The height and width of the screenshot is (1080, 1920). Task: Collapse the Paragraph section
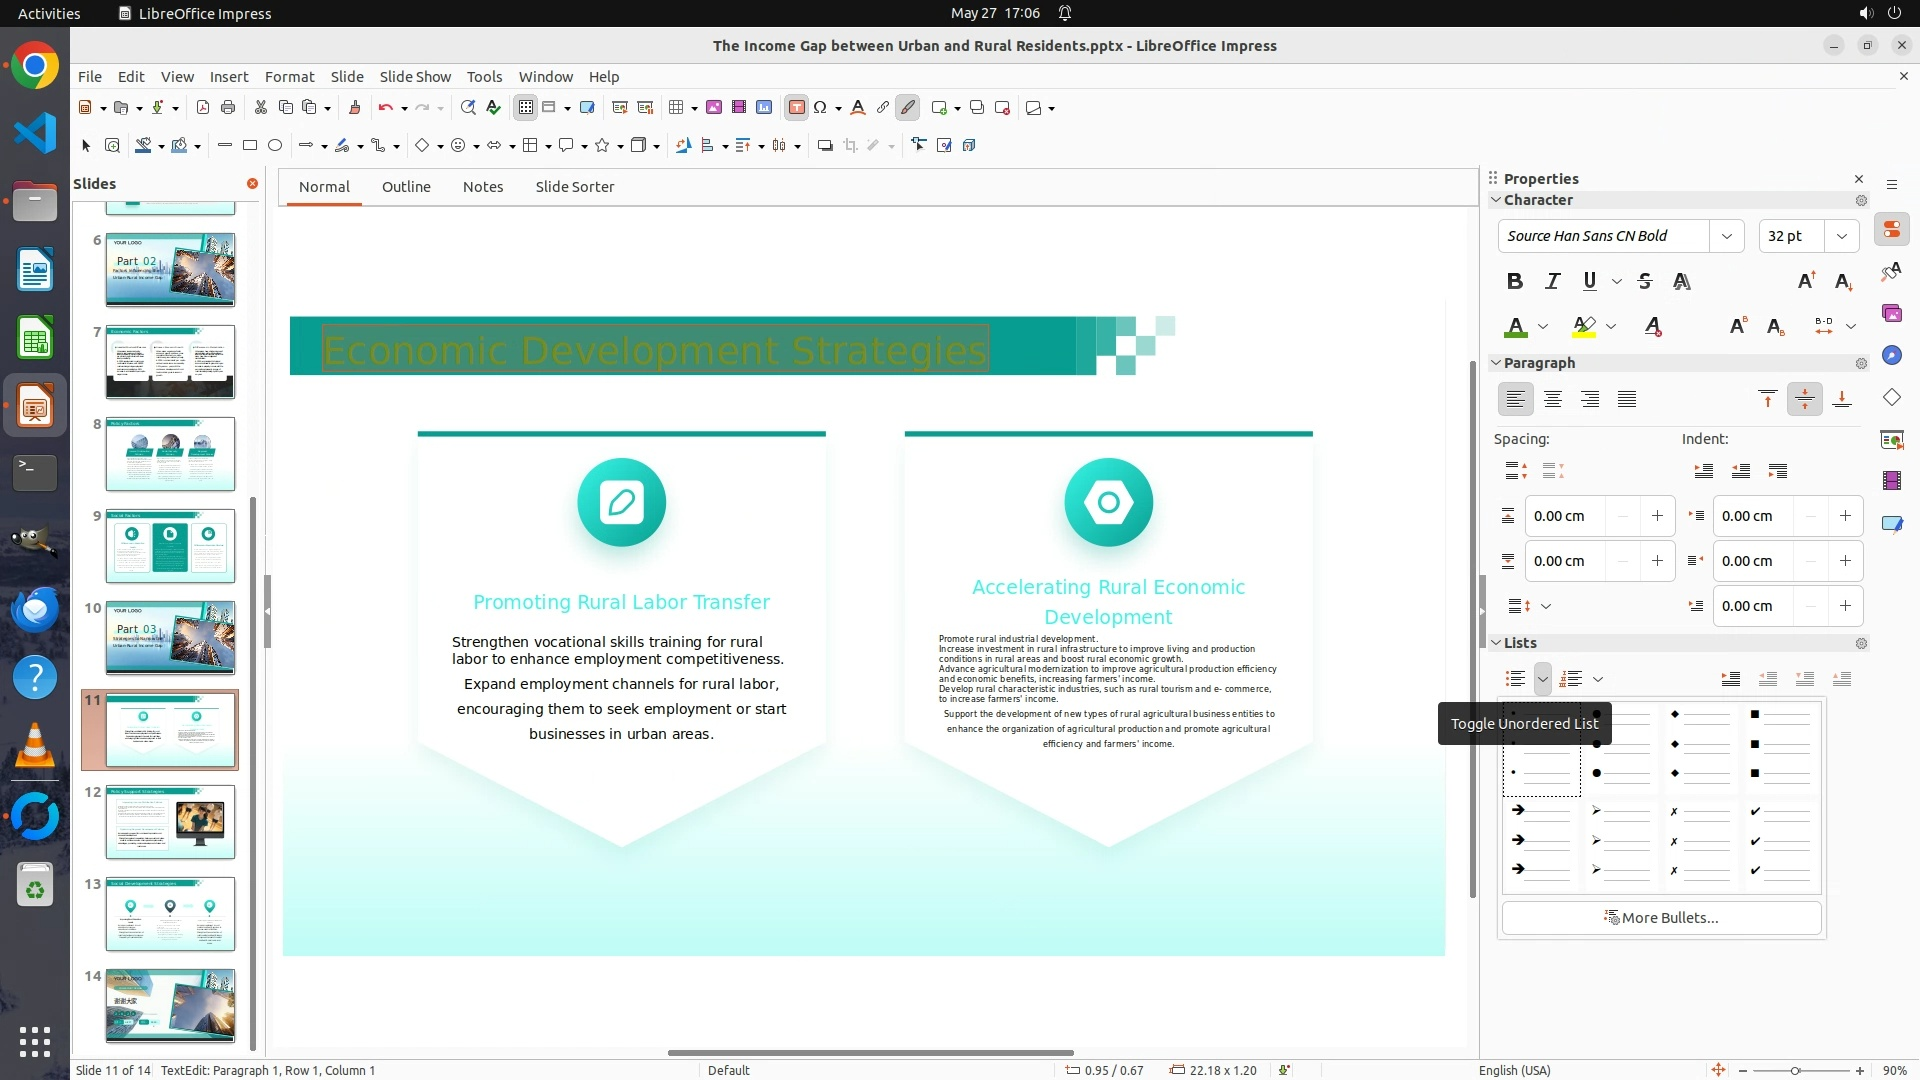tap(1497, 363)
